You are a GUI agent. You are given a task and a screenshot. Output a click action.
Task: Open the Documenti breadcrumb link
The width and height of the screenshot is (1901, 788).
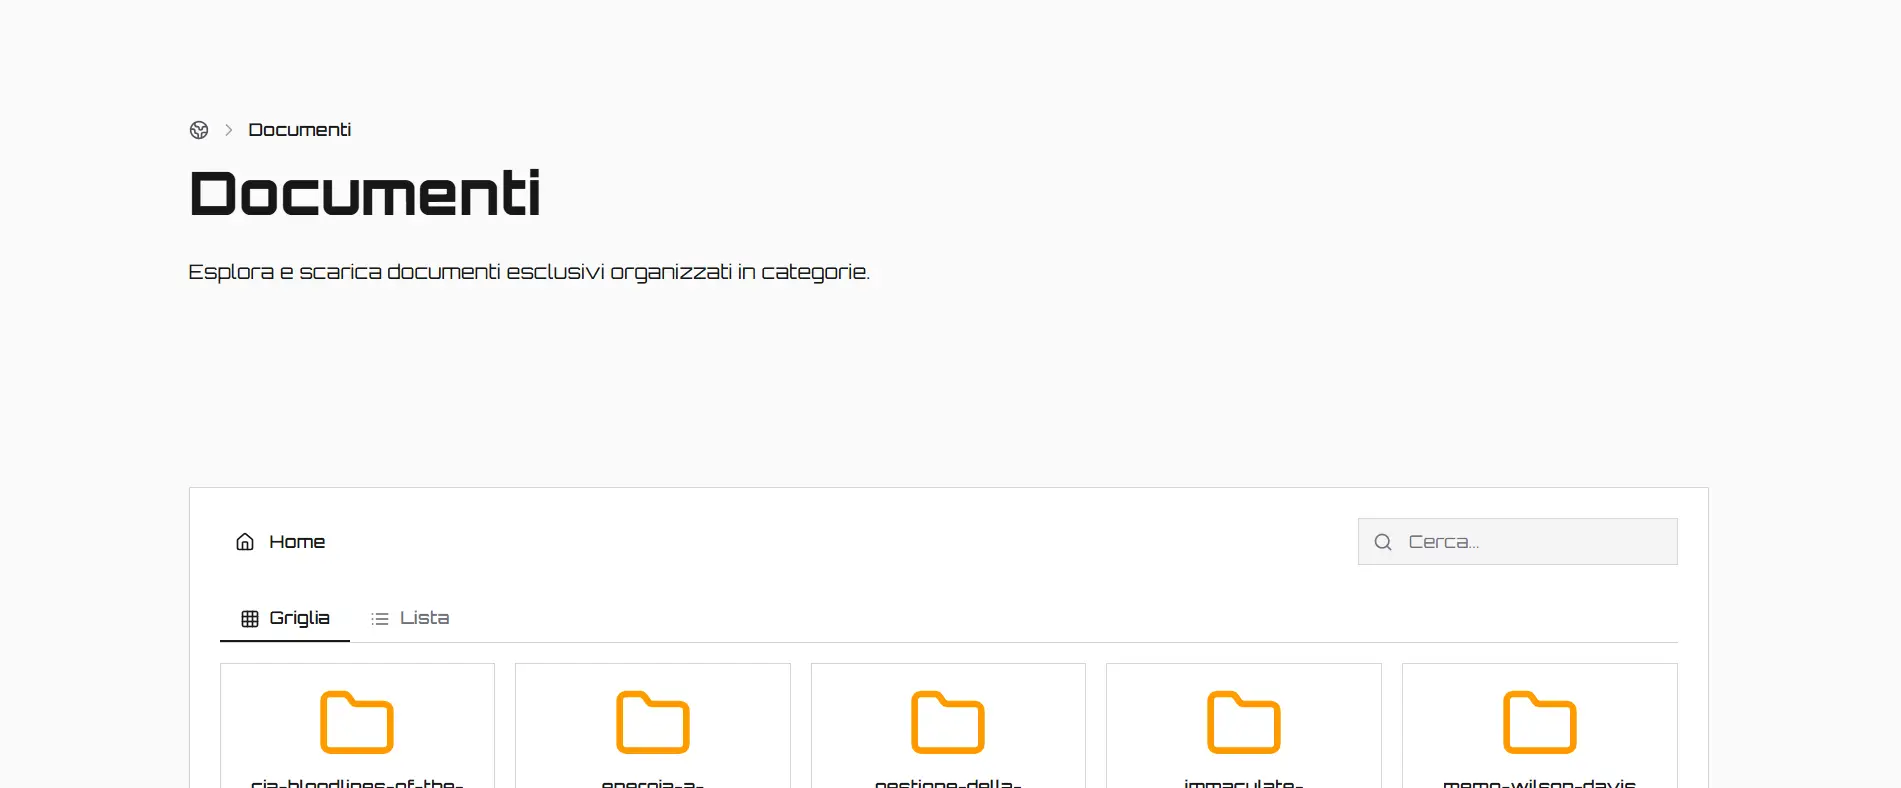tap(299, 130)
